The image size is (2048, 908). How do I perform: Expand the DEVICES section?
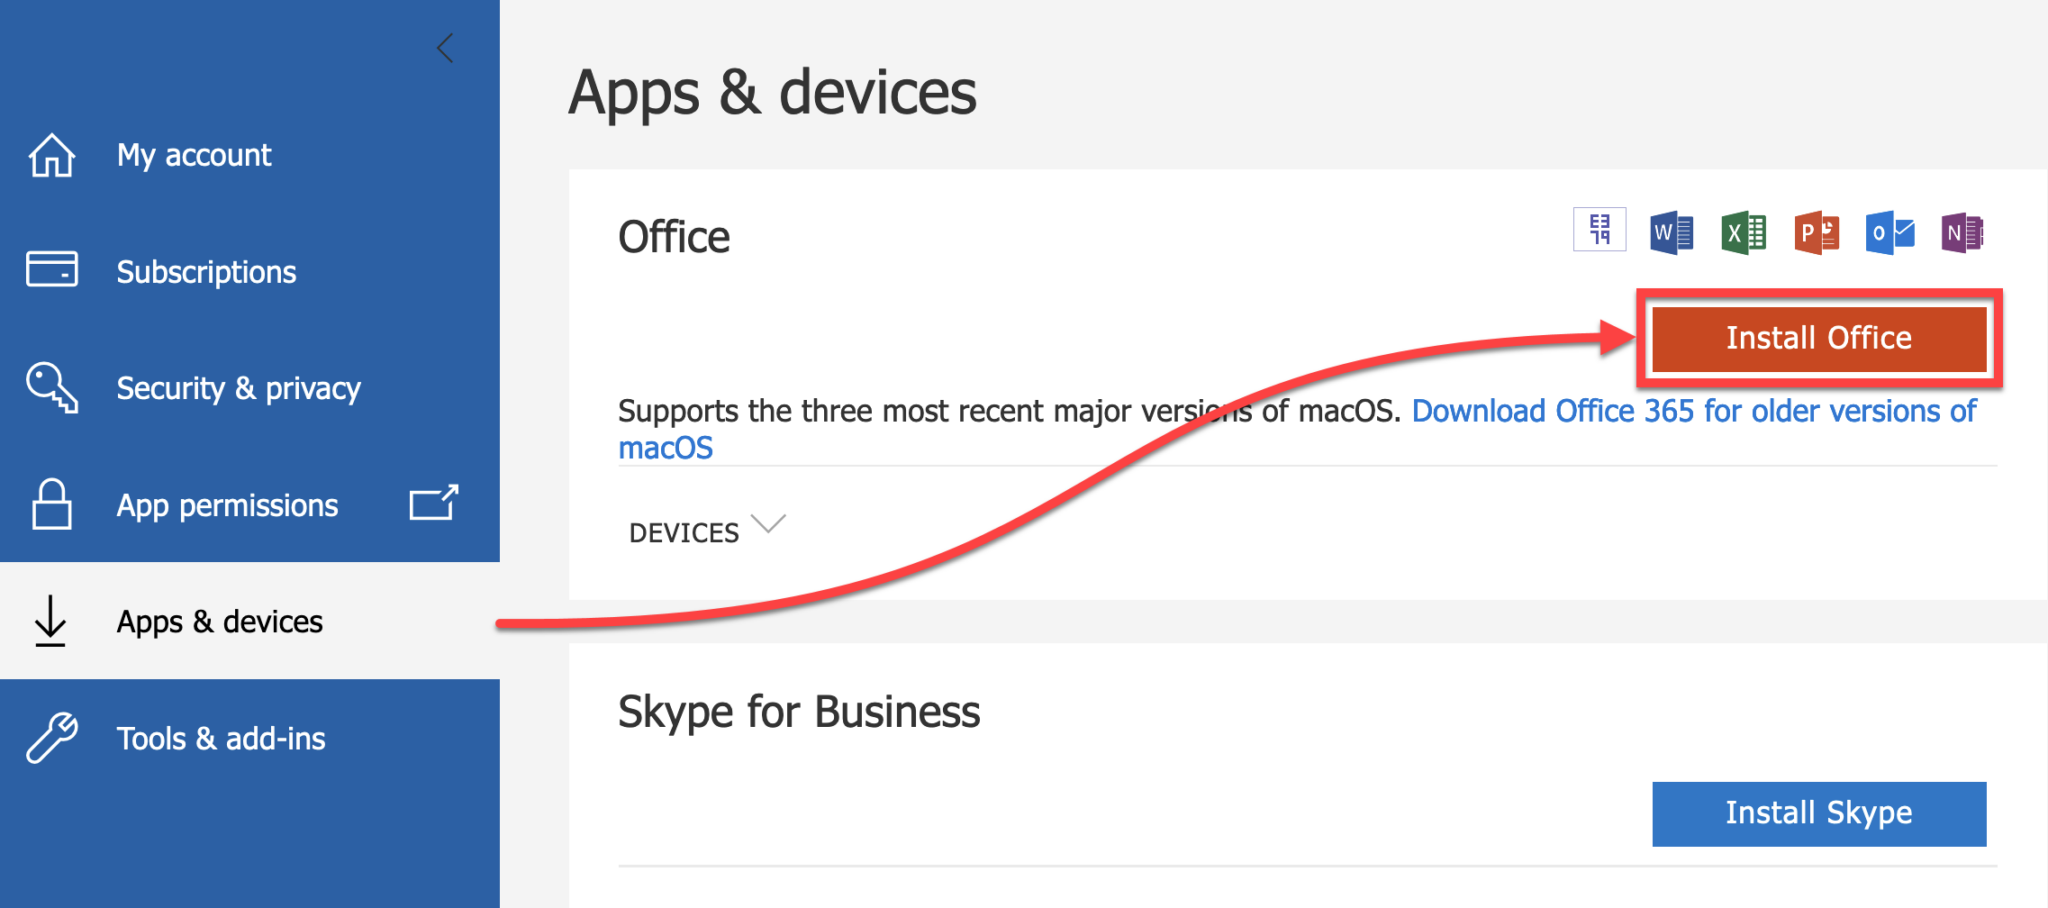[706, 530]
